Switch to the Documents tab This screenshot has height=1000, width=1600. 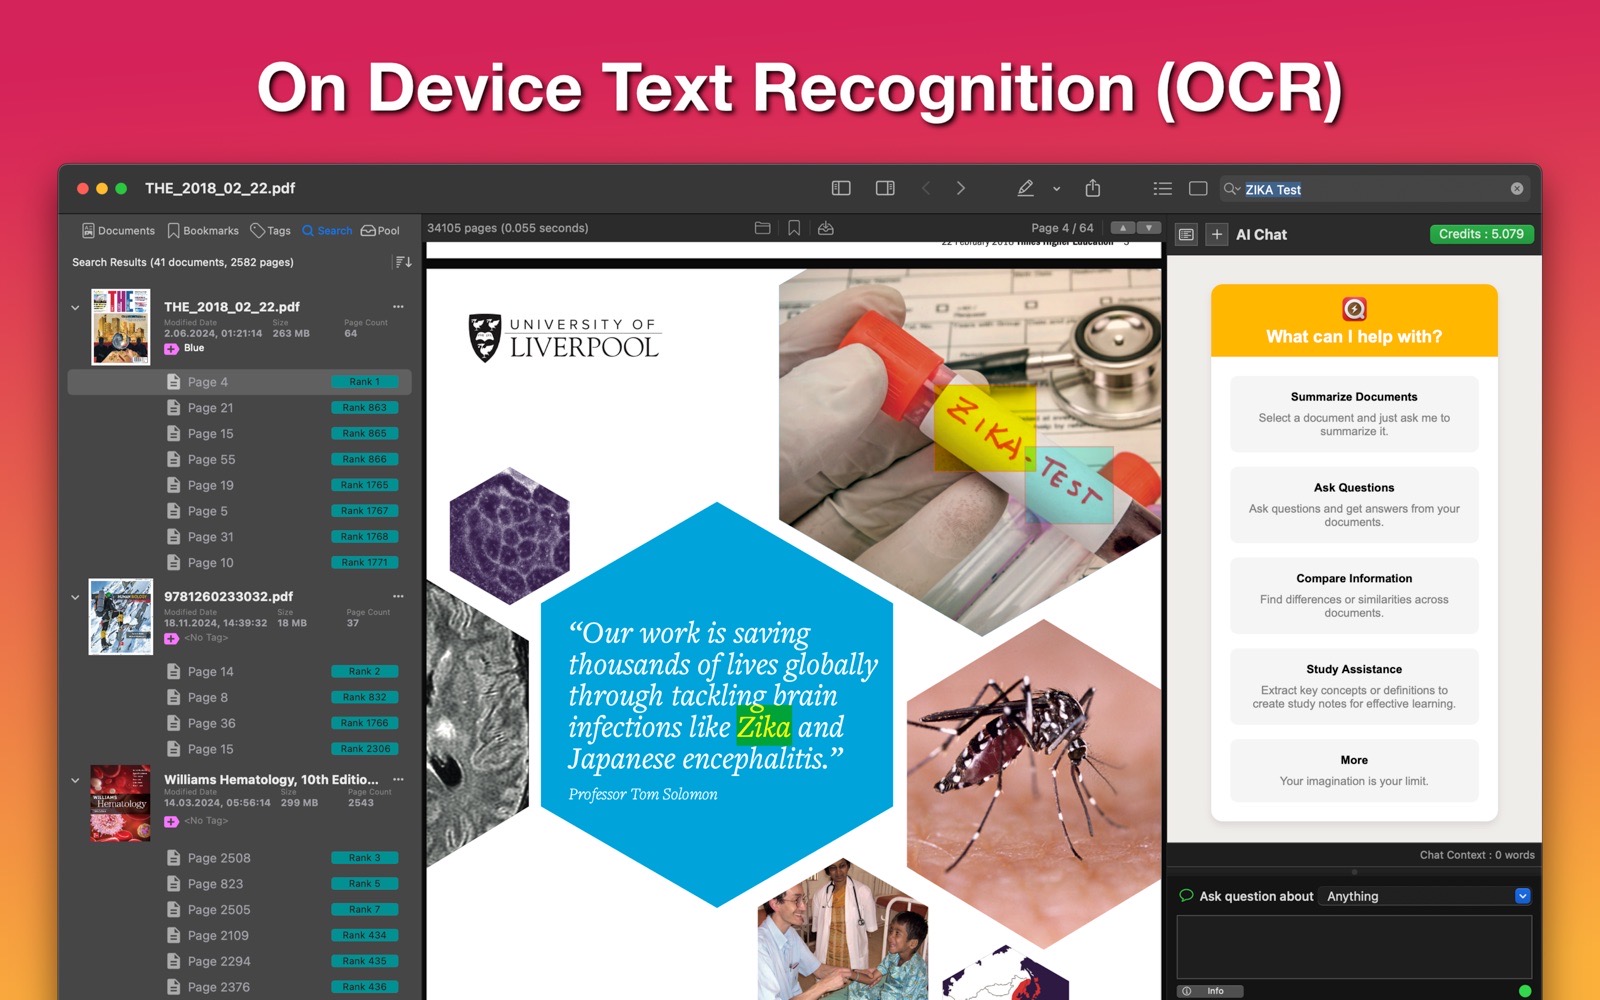point(118,230)
